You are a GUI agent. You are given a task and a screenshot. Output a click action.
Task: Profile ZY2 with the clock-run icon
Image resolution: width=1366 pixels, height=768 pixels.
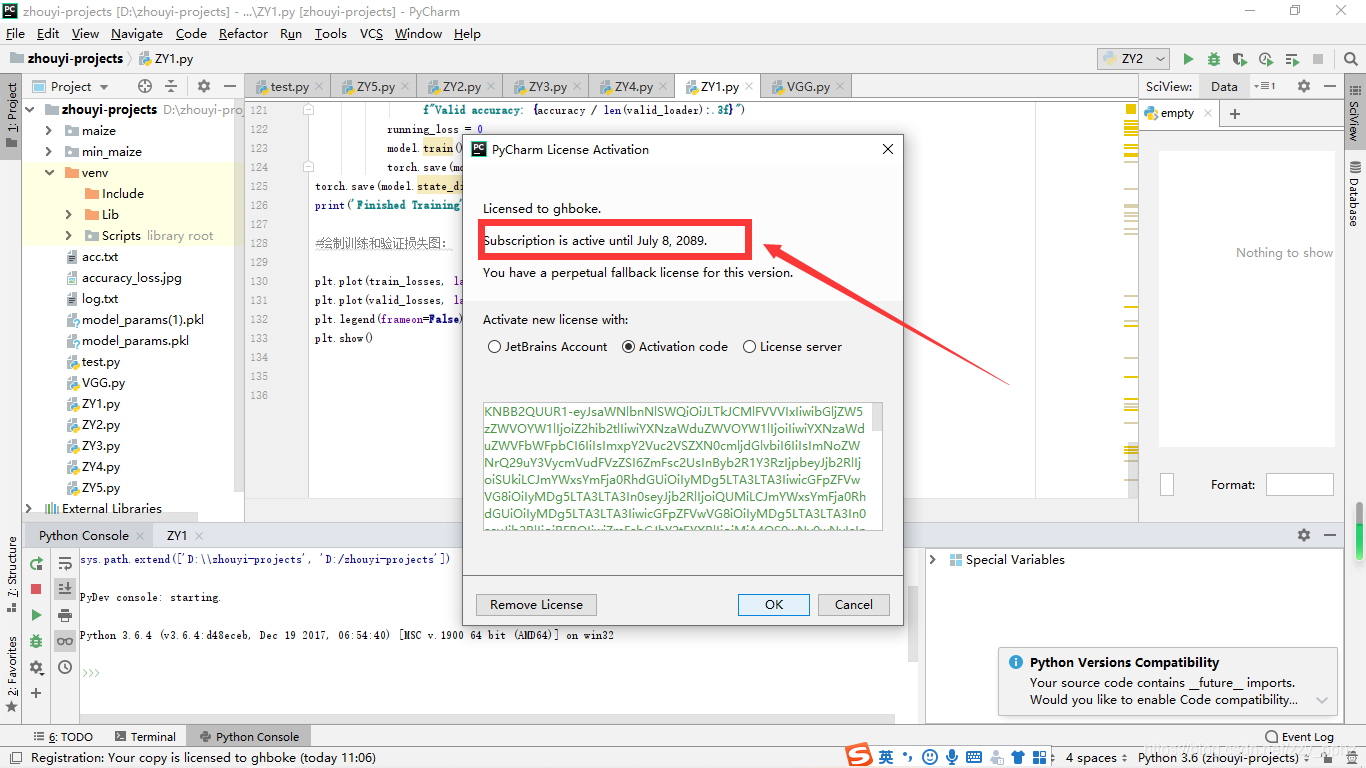[1266, 59]
